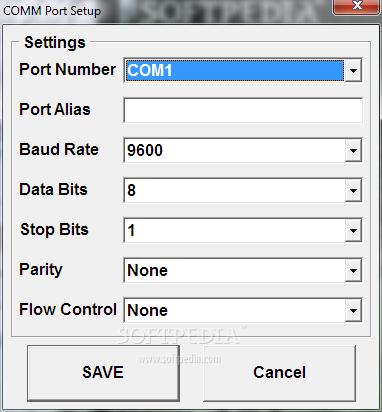Expand the Baud Rate dropdown arrow
Screen dimensions: 382x412
pyautogui.click(x=353, y=150)
